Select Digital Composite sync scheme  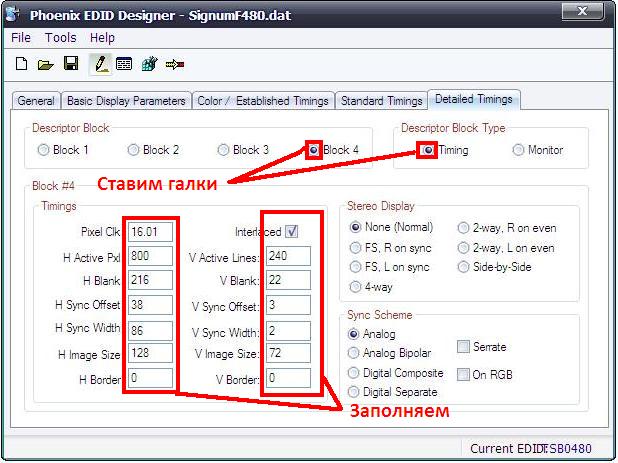coord(353,372)
